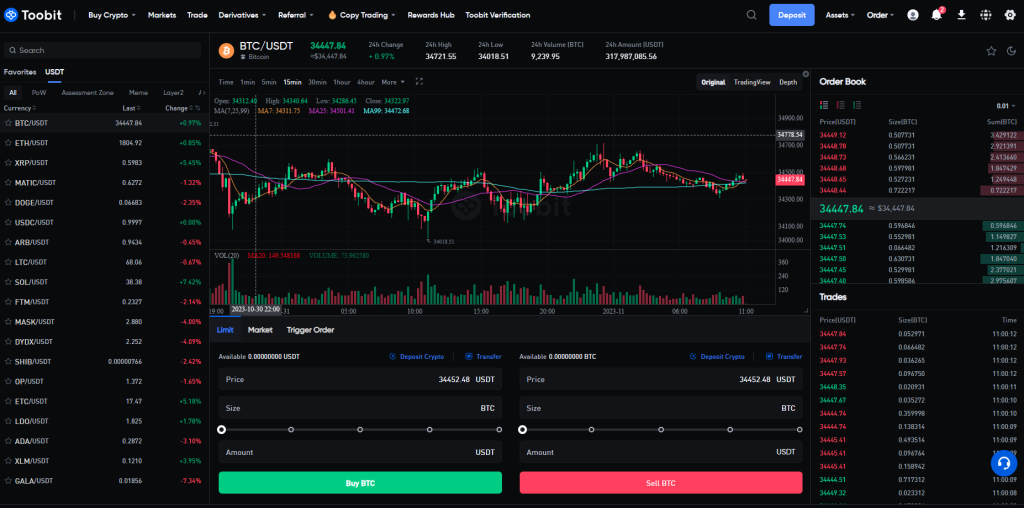Open the search magnifier in top bar

coord(752,15)
